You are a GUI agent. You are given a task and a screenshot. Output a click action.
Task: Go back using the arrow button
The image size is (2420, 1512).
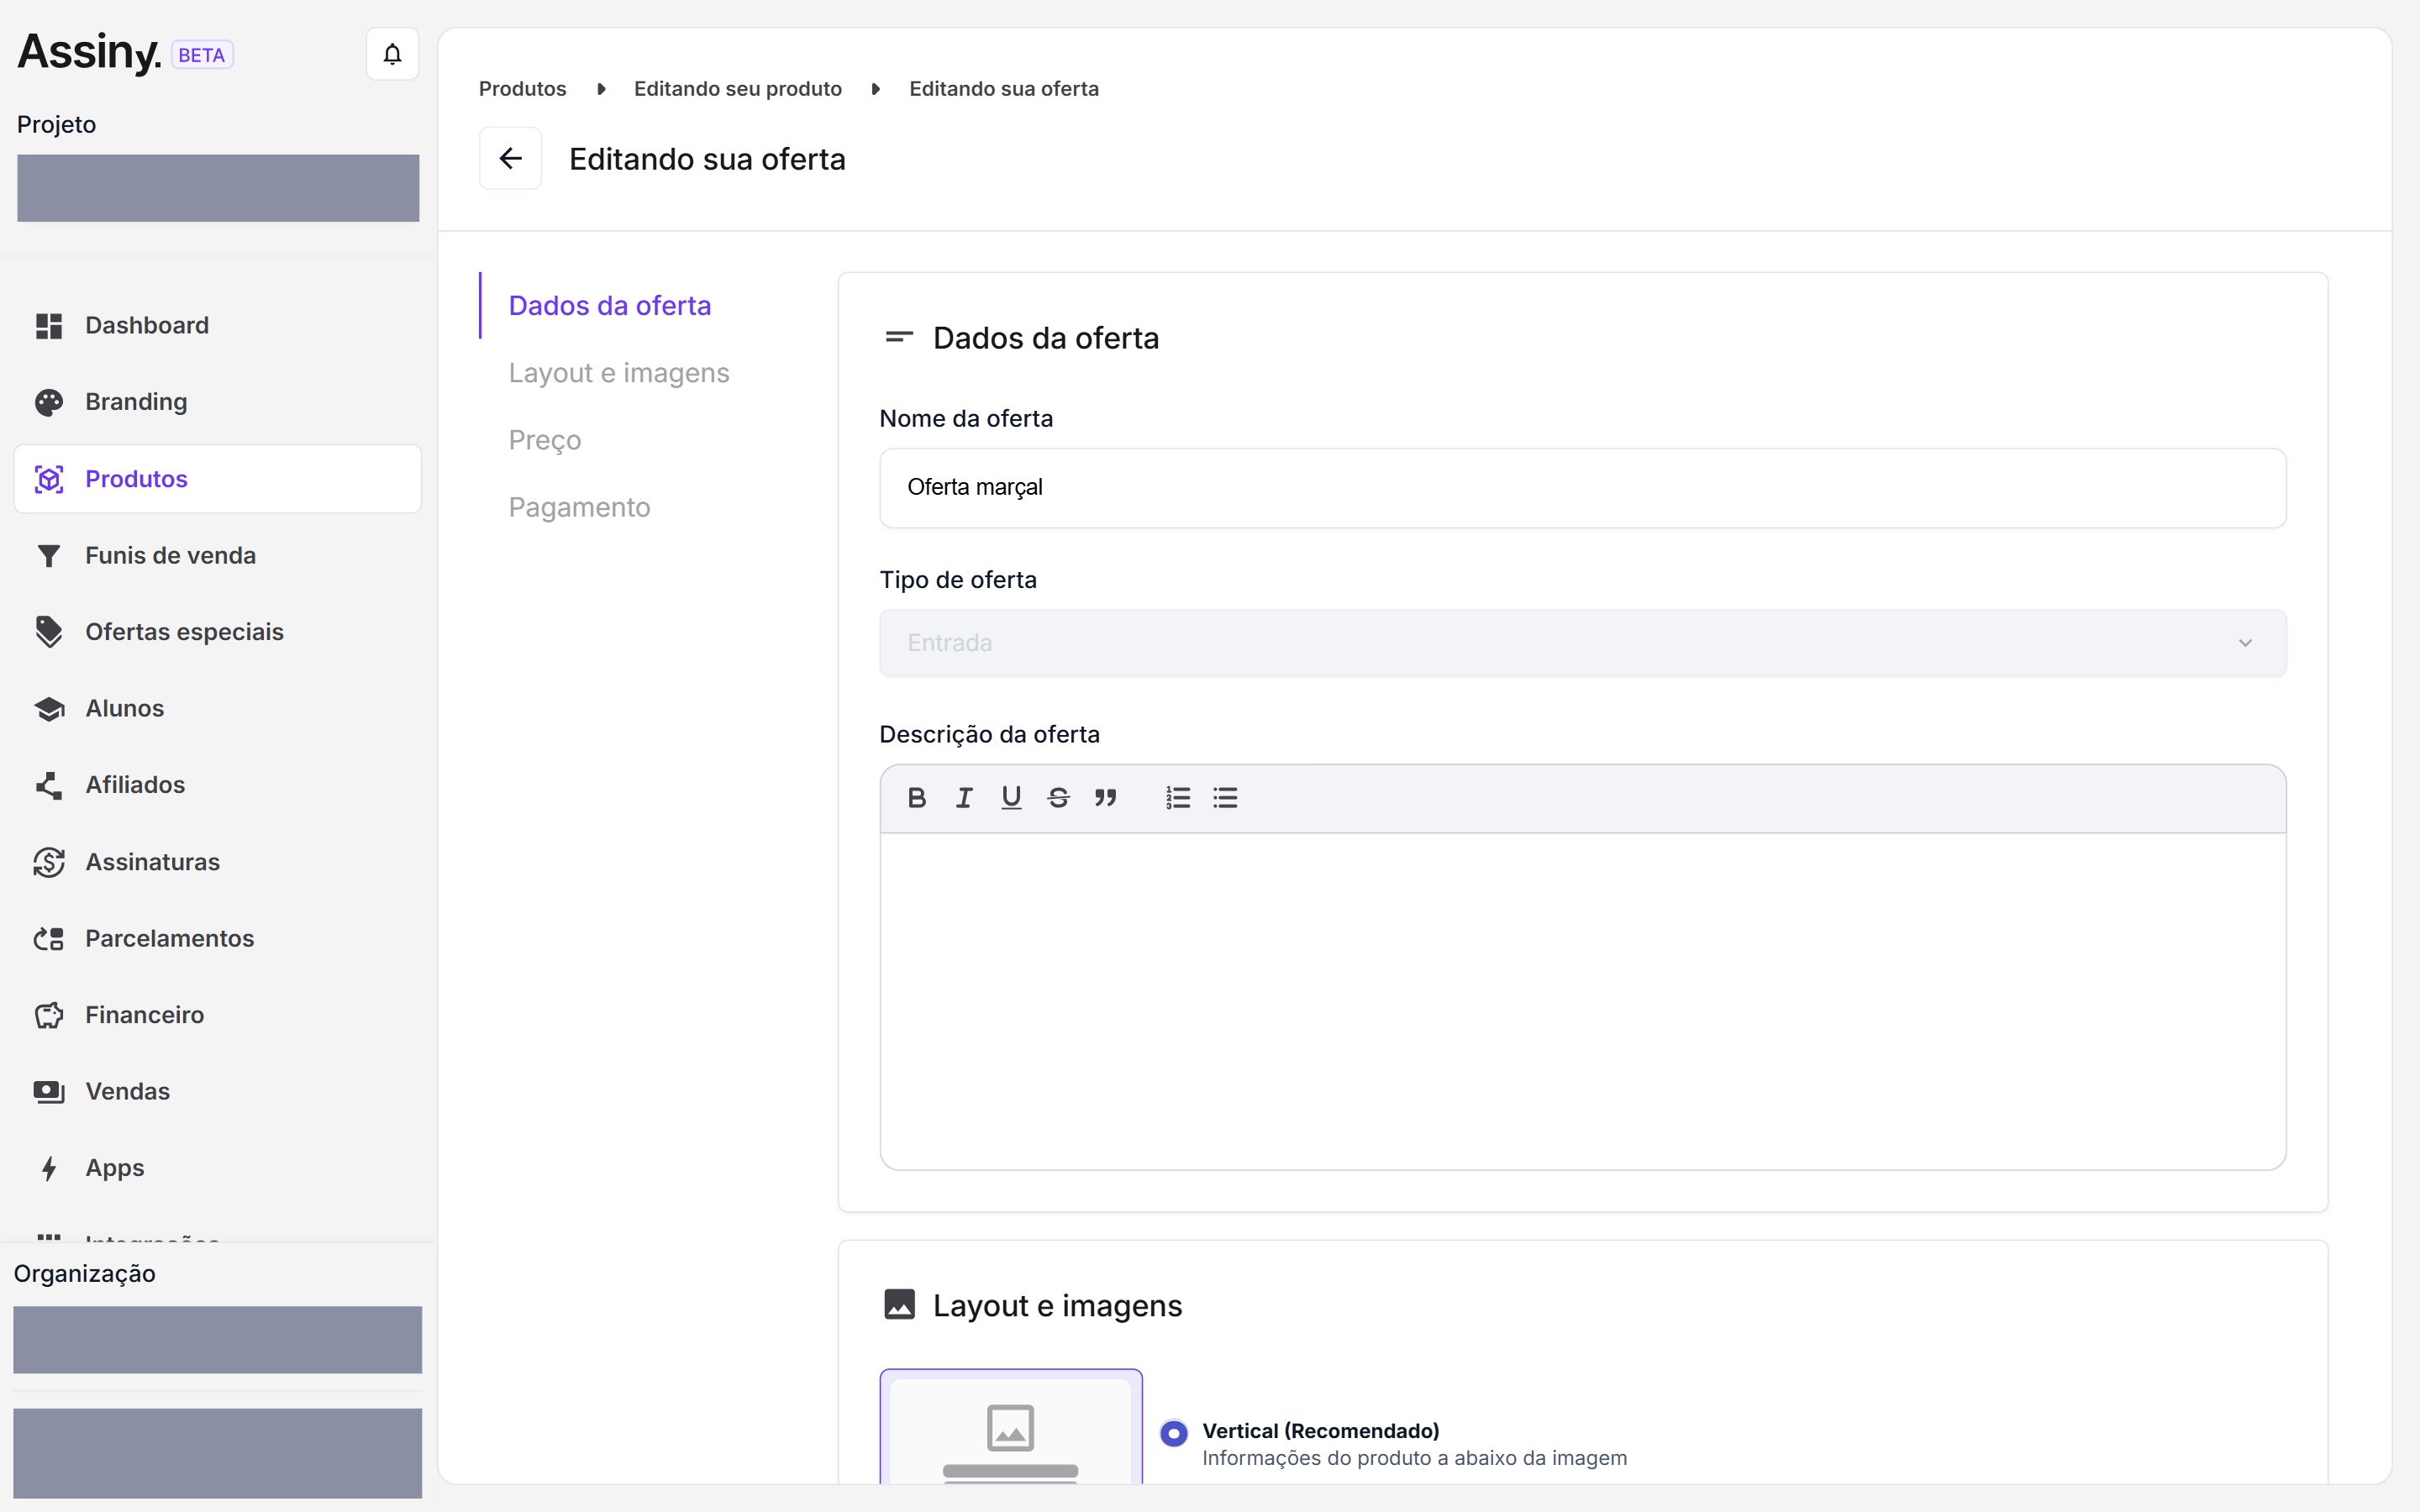510,158
